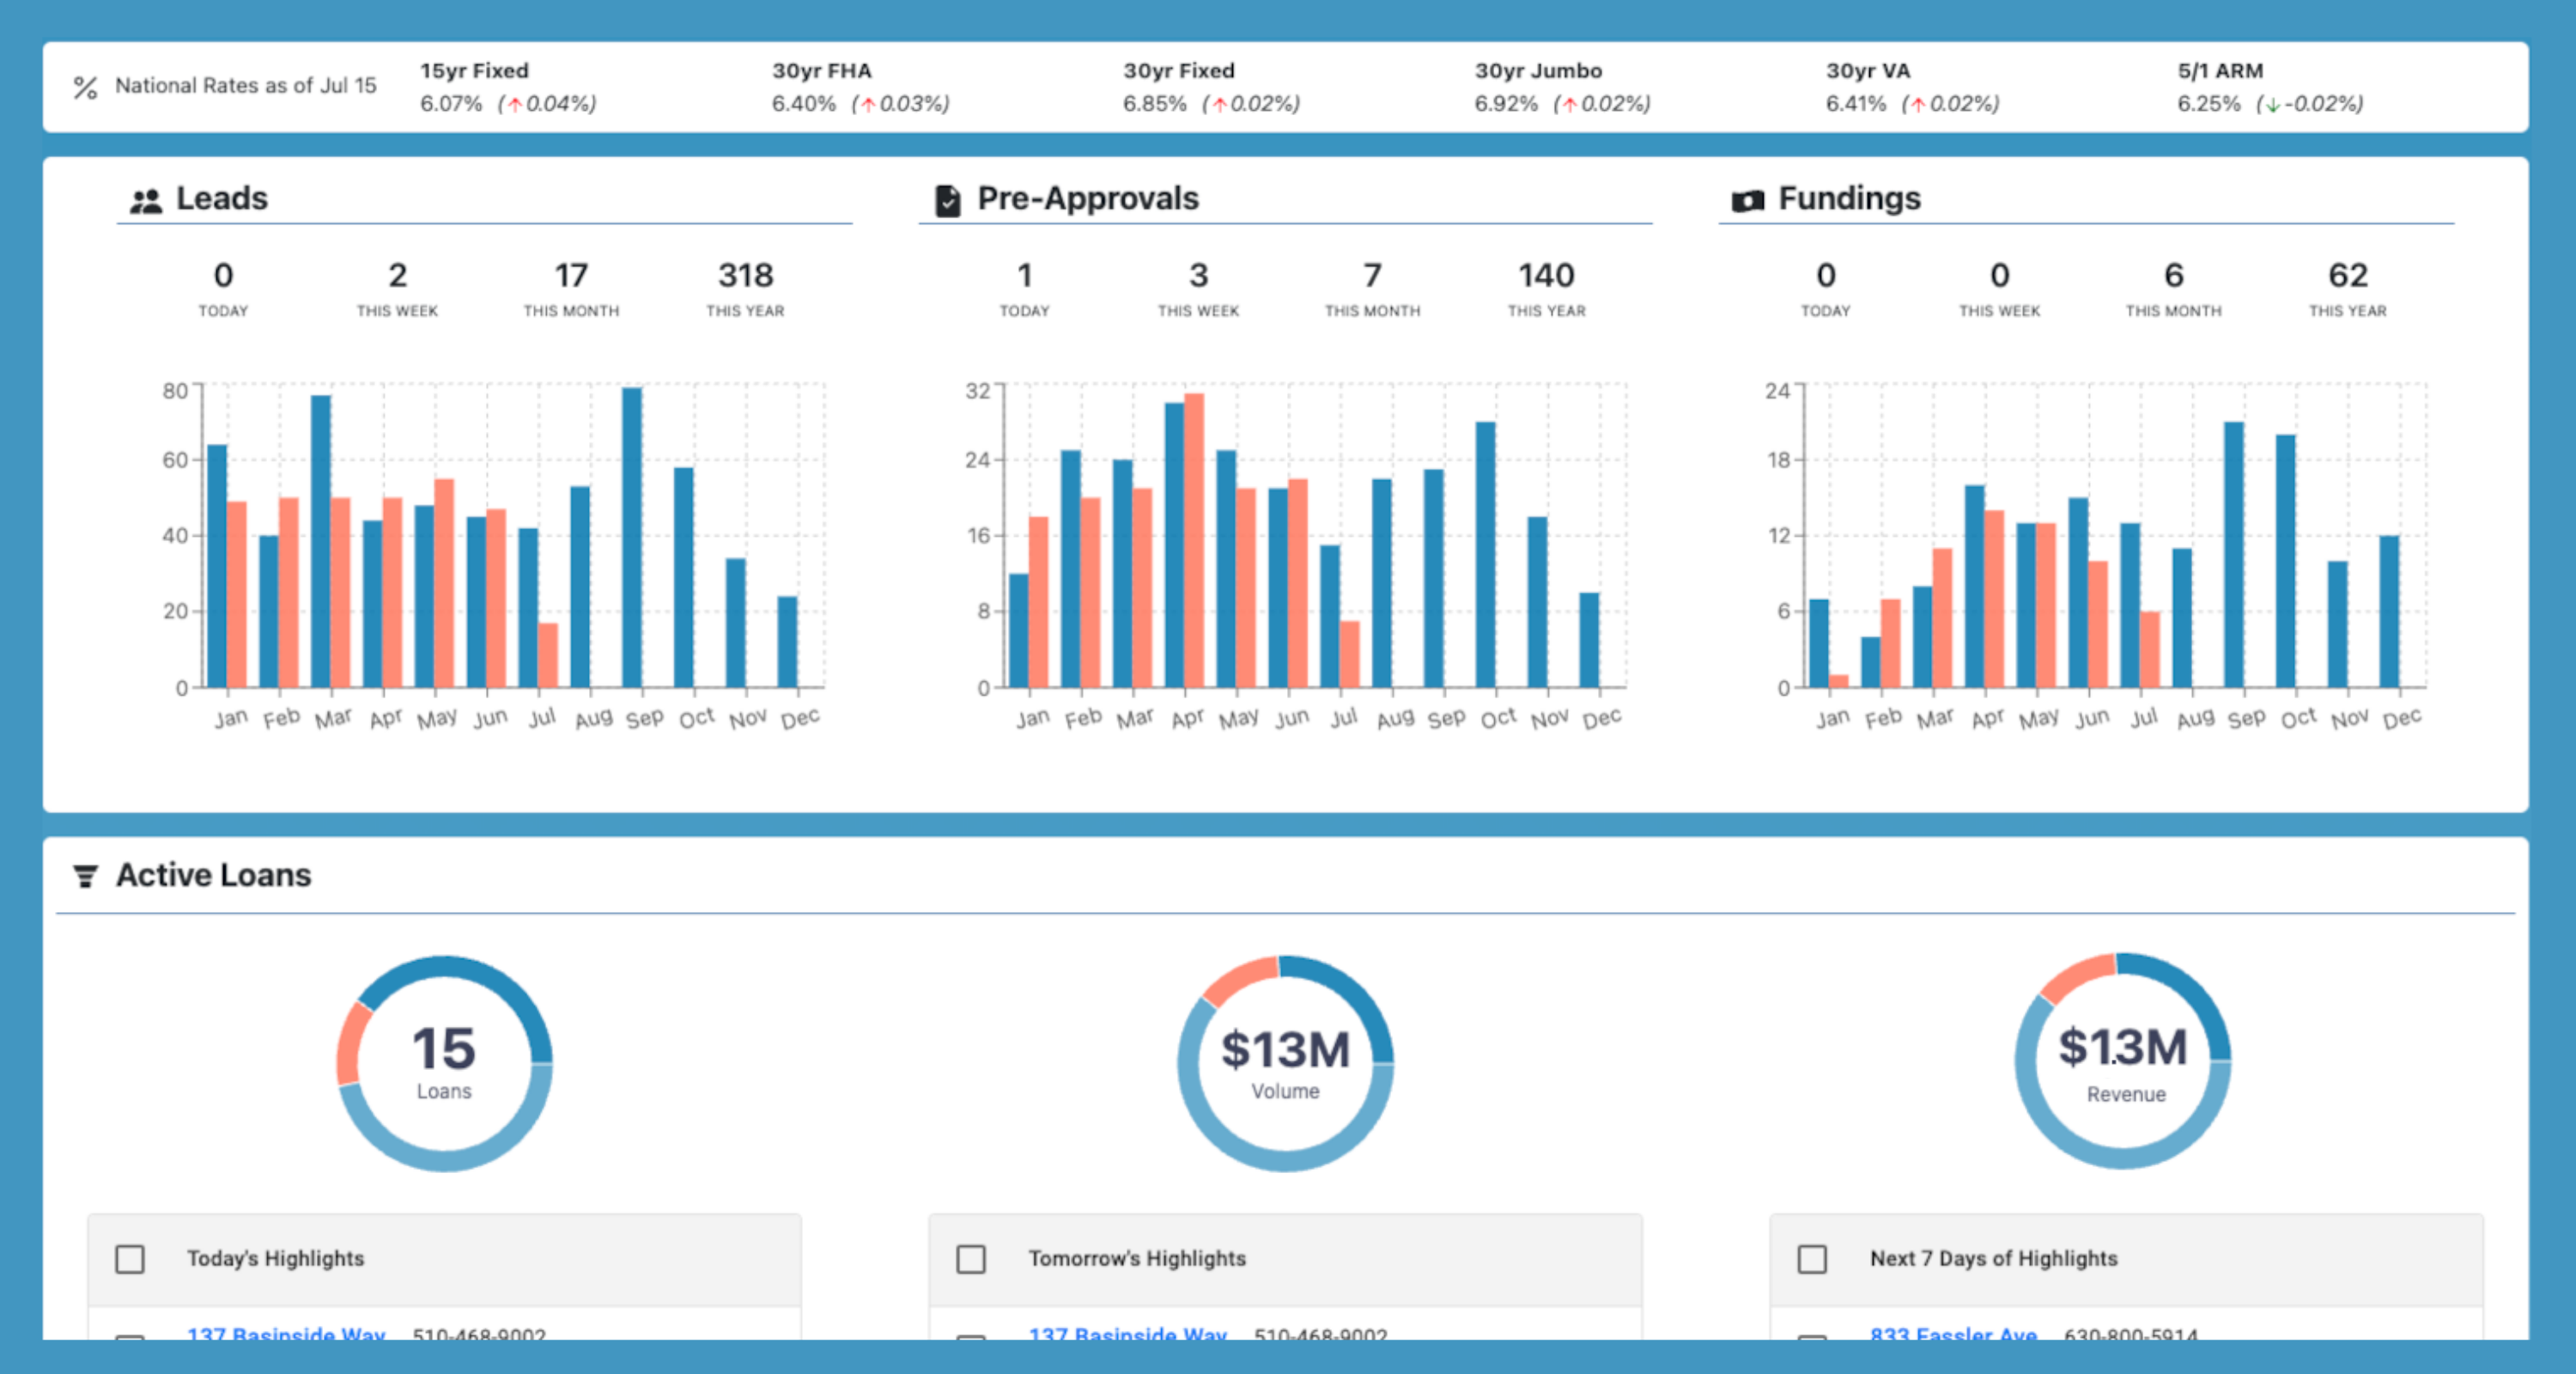Viewport: 2576px width, 1374px height.
Task: Open 137 Basinside Way under Today's Highlights
Action: click(286, 1333)
